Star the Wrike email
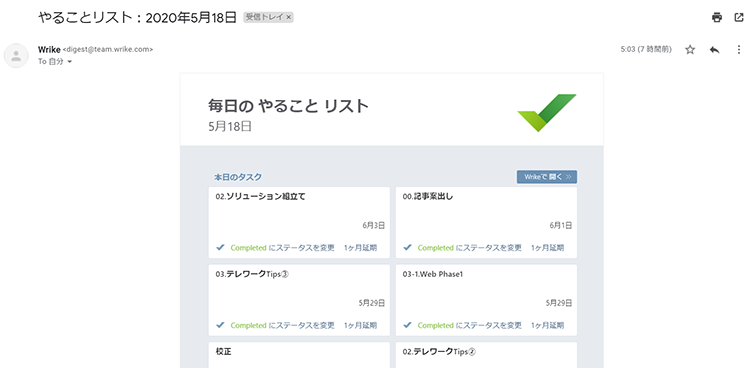The height and width of the screenshot is (368, 750). coord(690,50)
